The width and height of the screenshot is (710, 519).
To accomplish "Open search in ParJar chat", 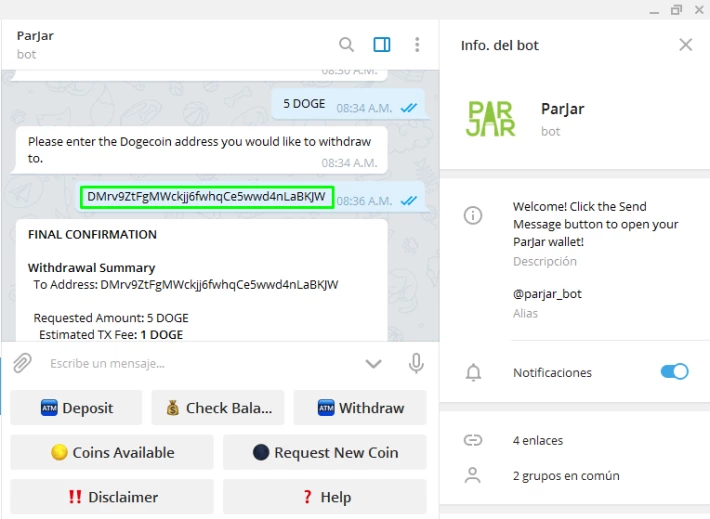I will click(x=346, y=44).
